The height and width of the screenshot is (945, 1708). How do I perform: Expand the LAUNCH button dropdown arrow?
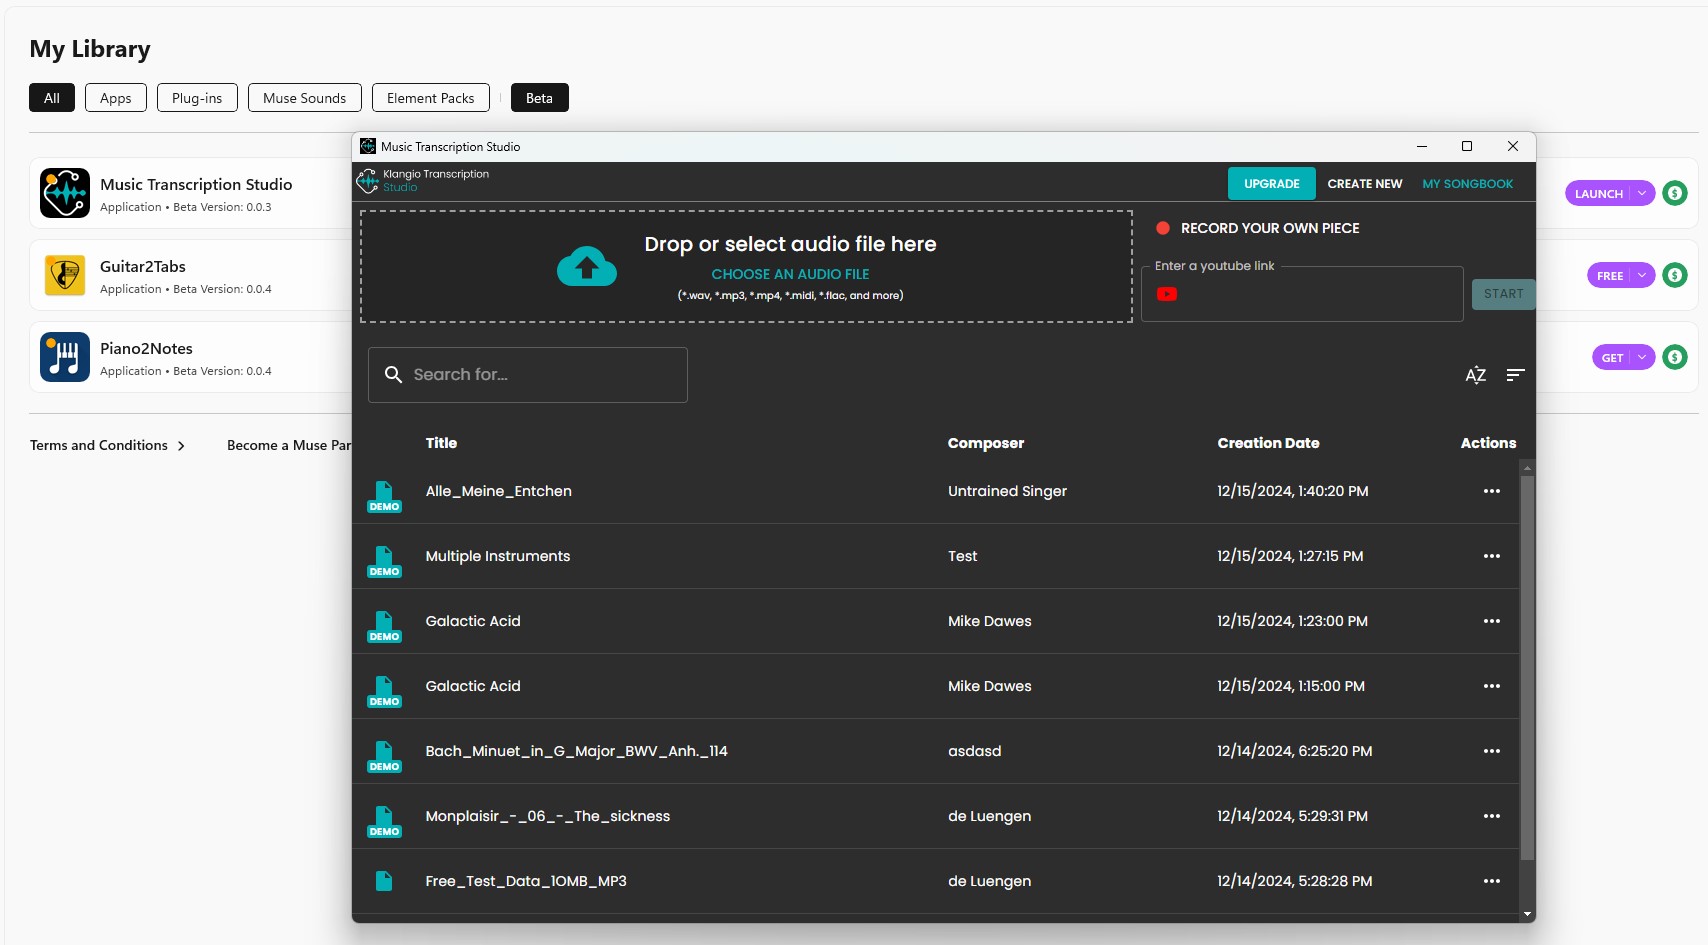(1641, 193)
